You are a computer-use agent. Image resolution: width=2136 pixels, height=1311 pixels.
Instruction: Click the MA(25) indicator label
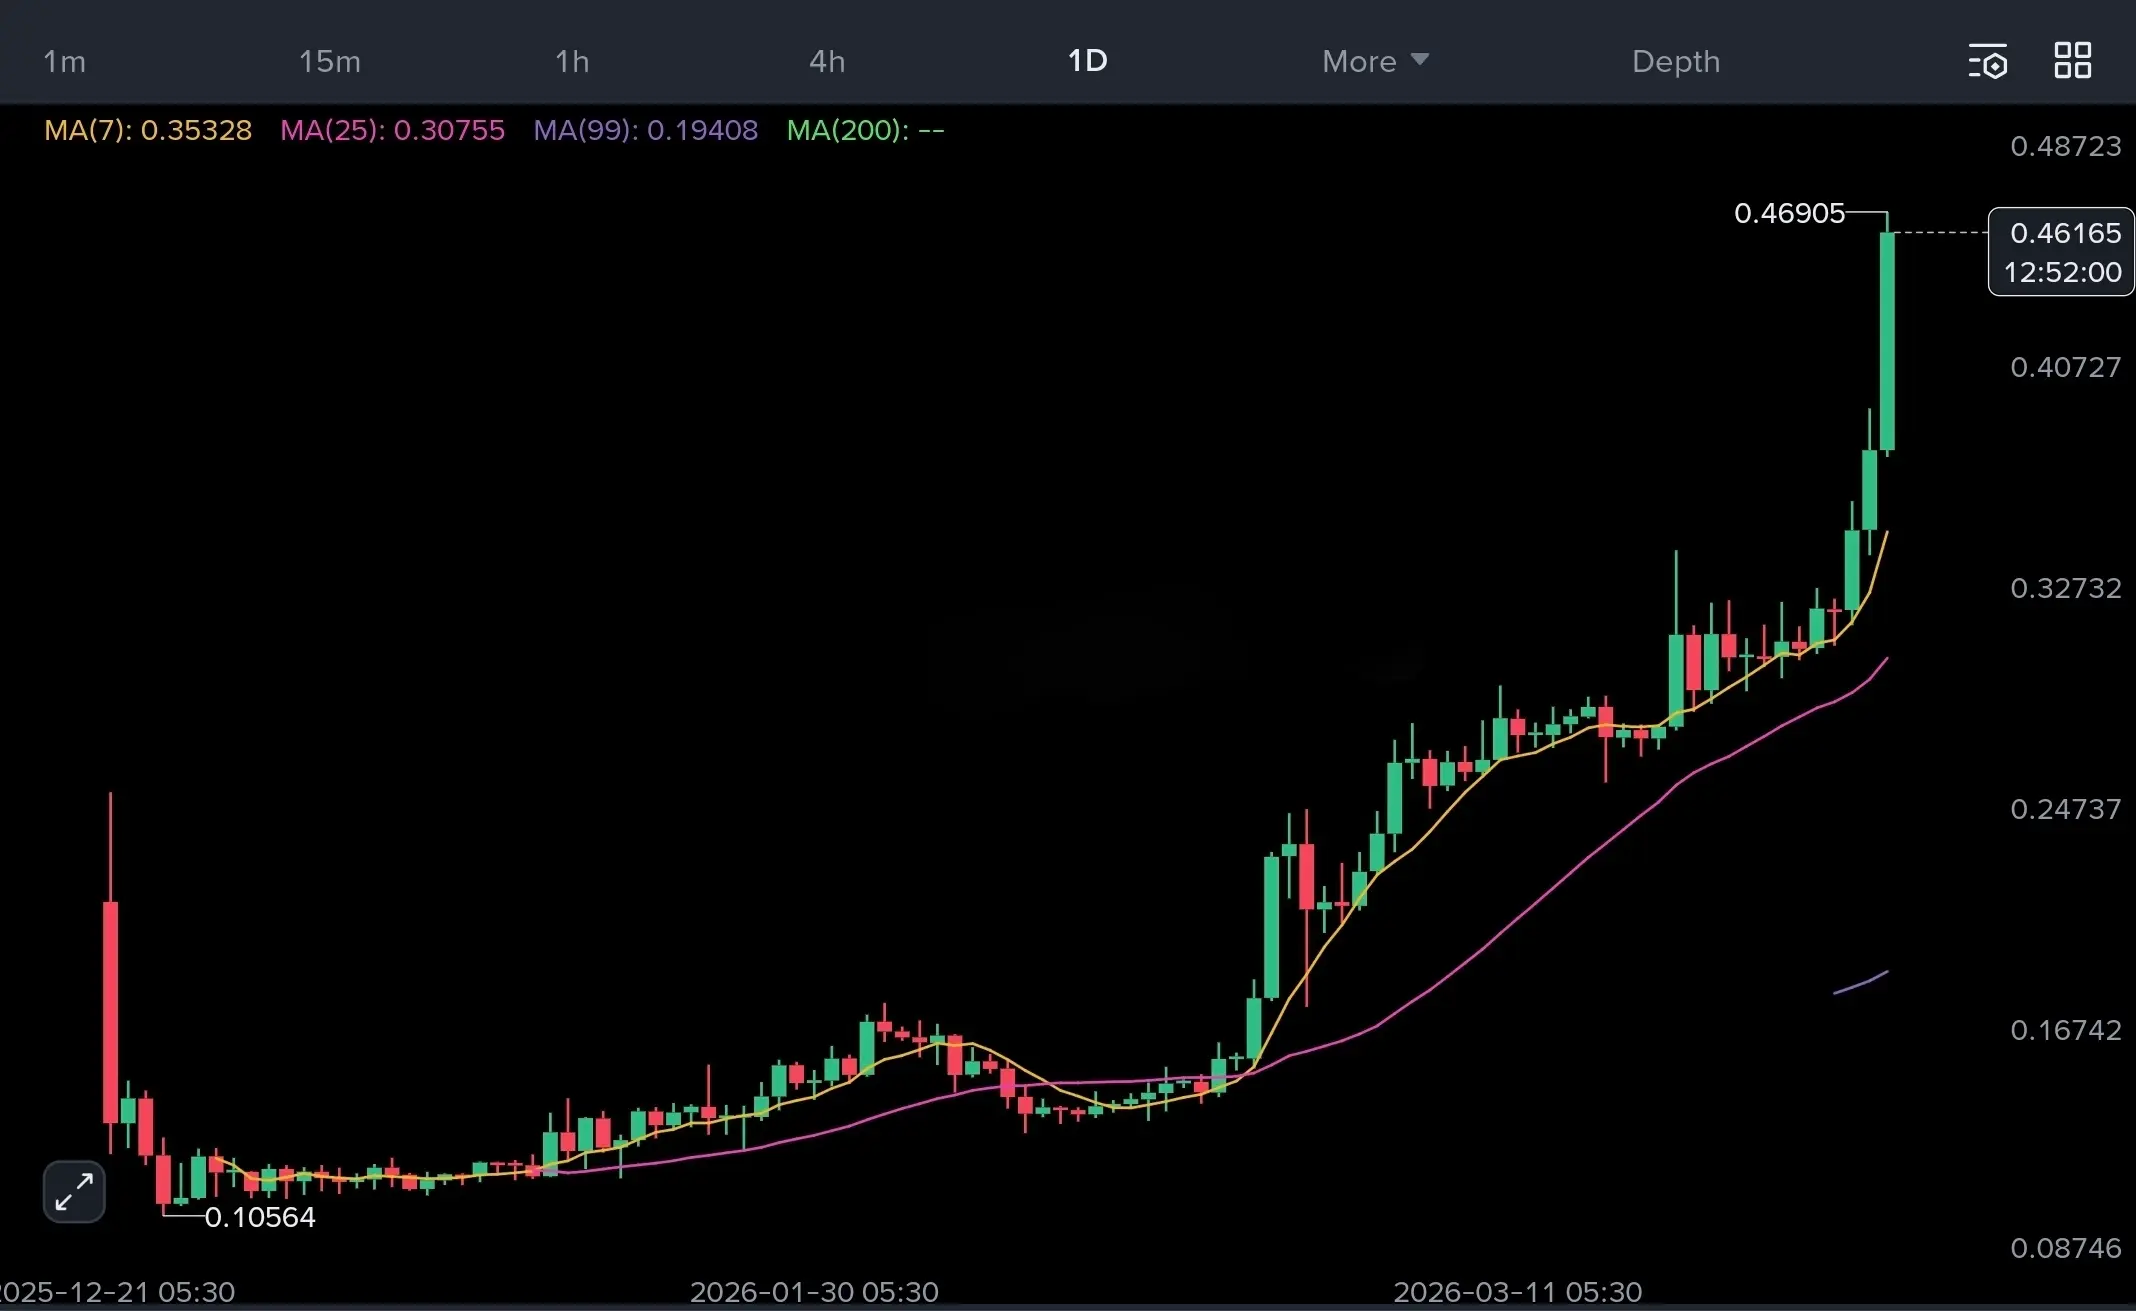tap(392, 130)
